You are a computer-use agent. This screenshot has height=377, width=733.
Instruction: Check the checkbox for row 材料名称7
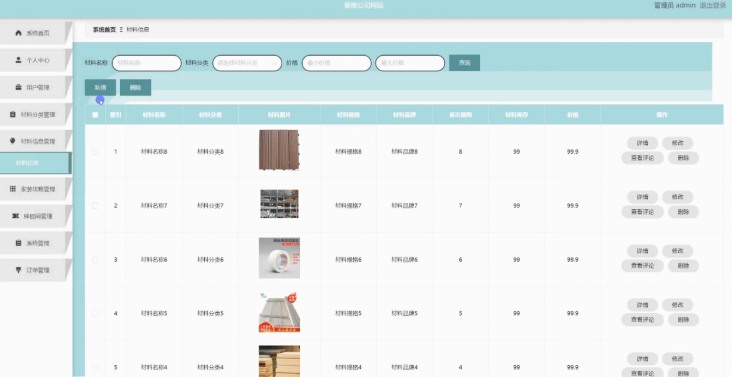95,205
